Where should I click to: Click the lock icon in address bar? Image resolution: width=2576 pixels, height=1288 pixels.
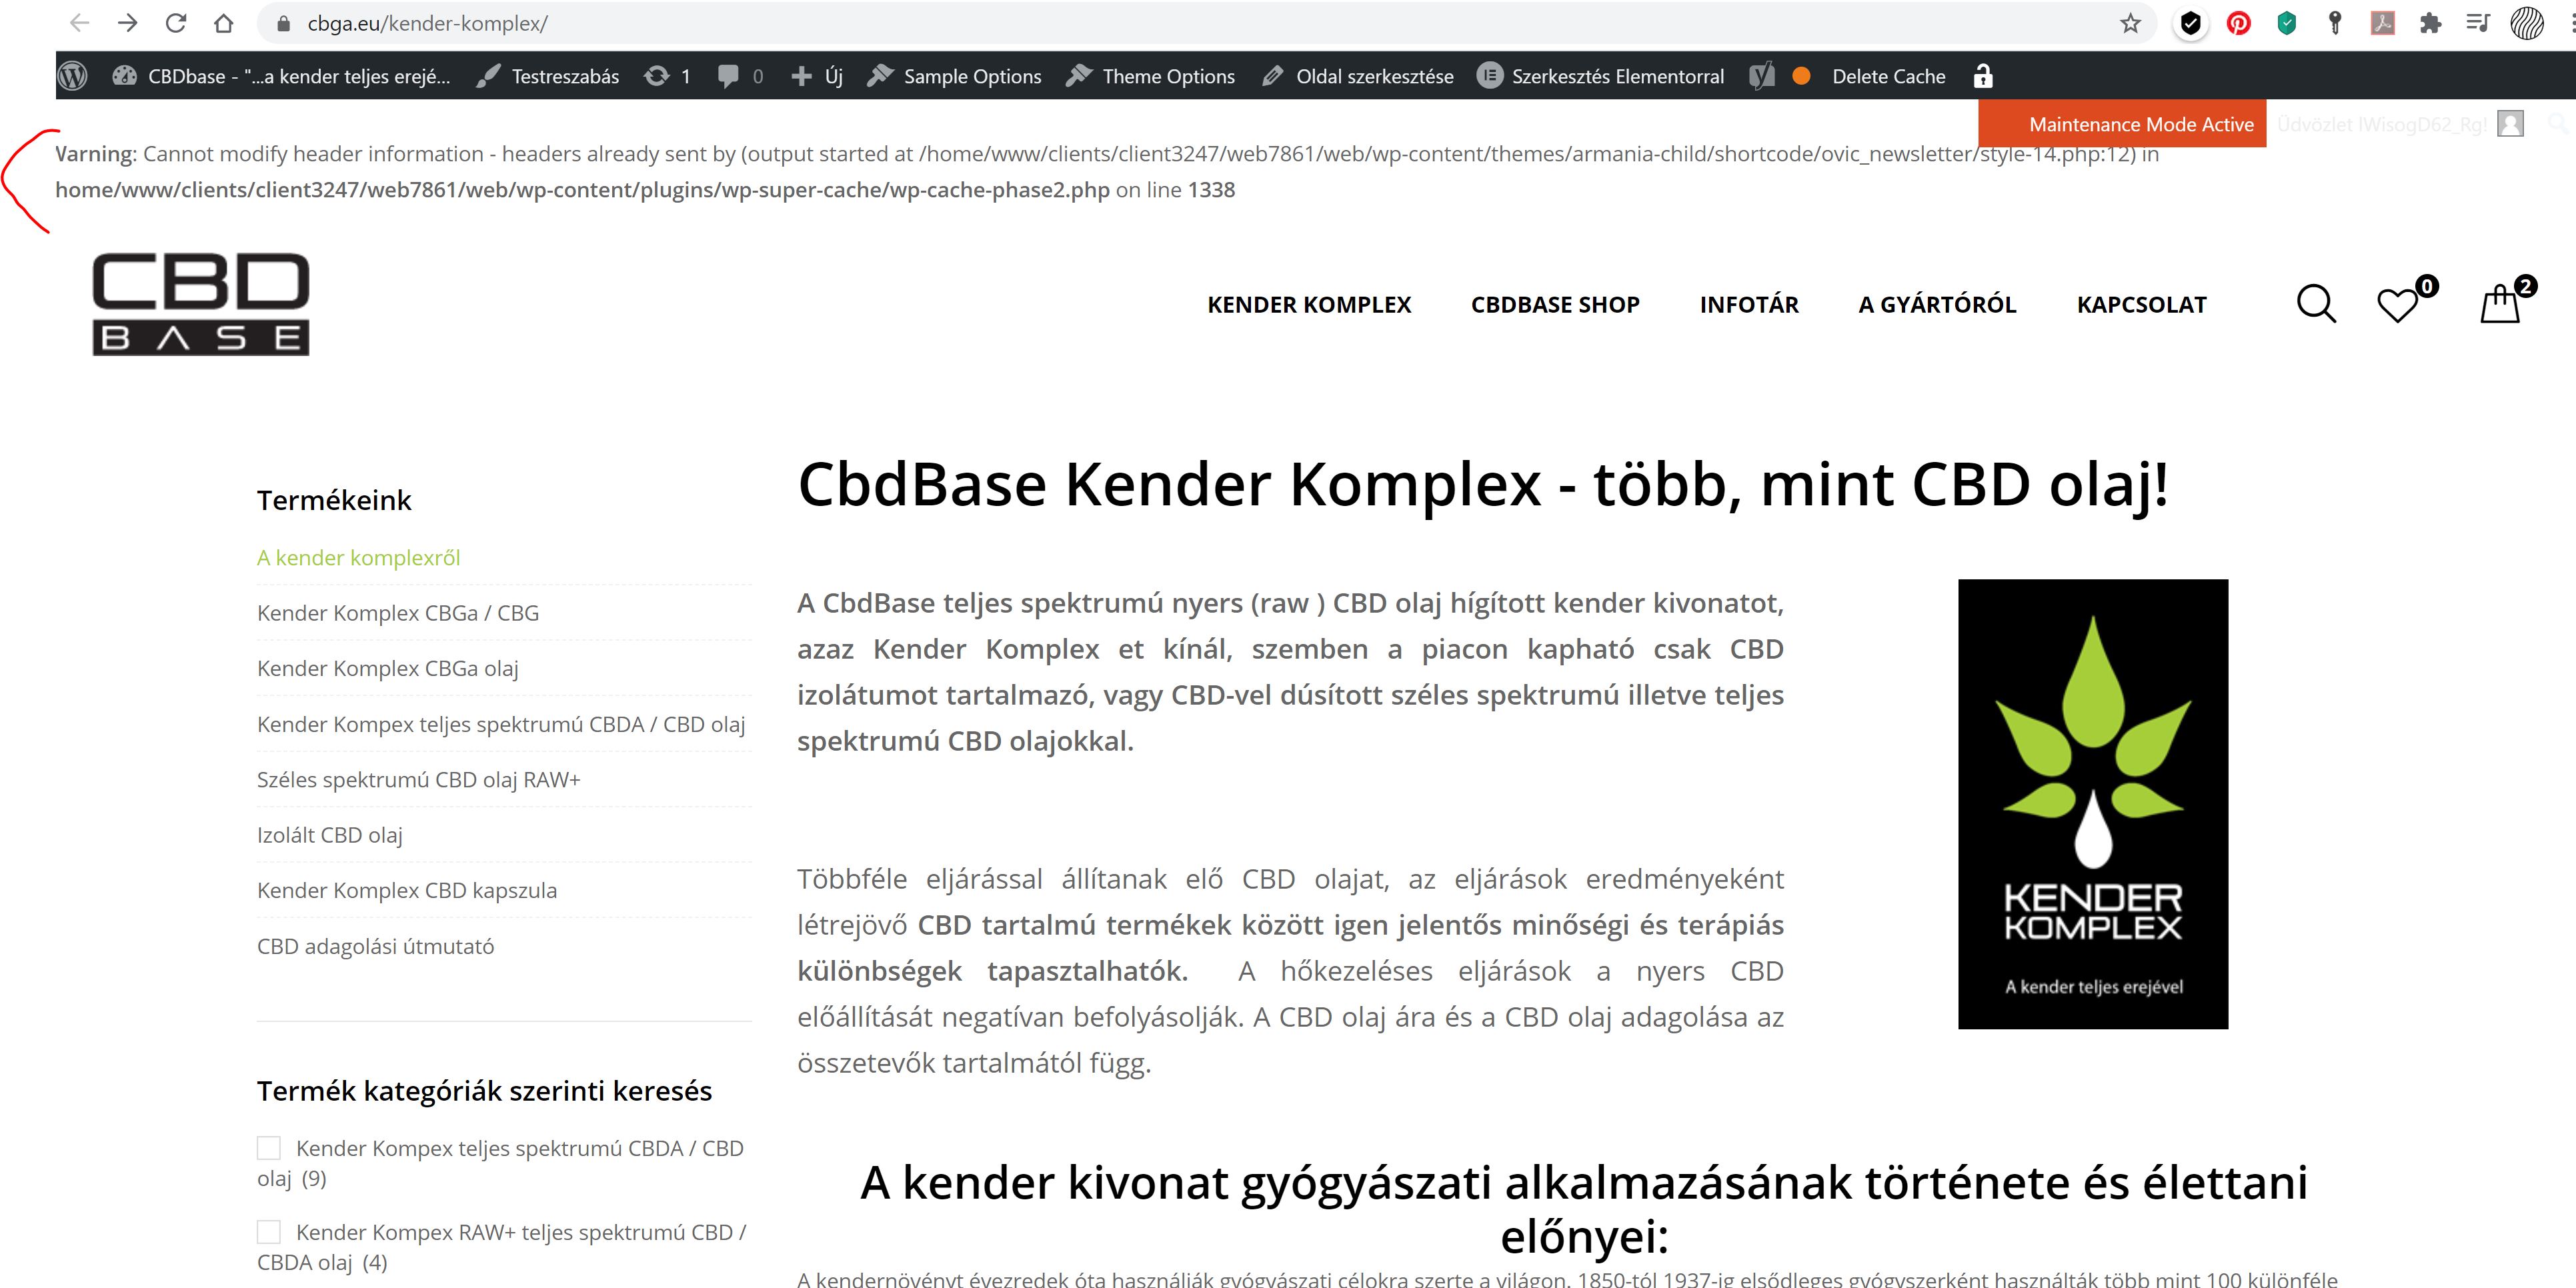point(285,24)
